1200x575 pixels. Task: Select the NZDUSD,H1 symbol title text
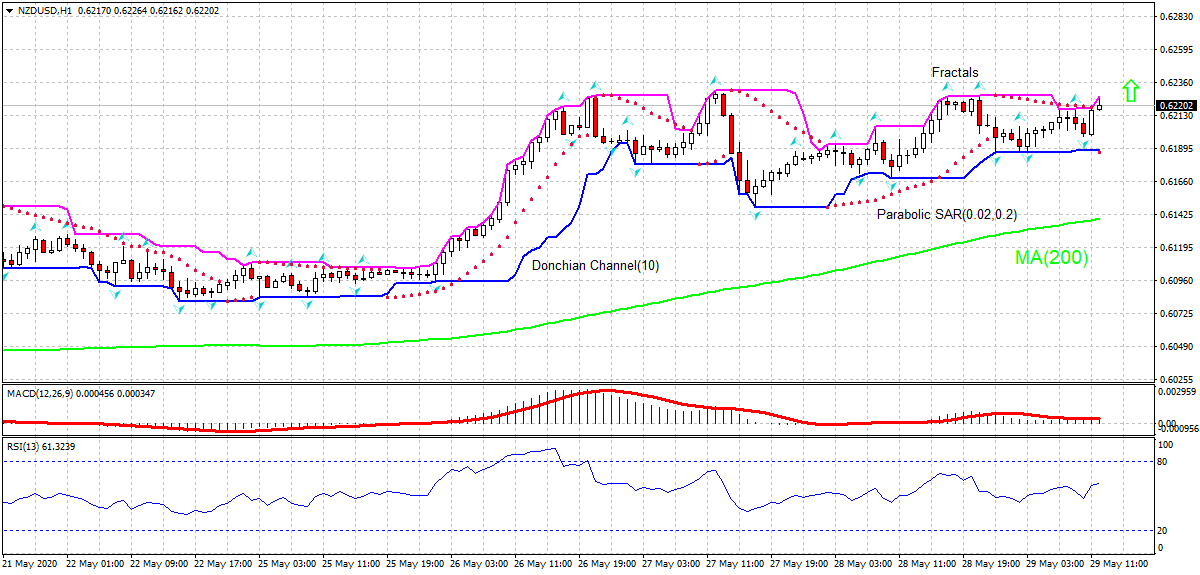[44, 9]
